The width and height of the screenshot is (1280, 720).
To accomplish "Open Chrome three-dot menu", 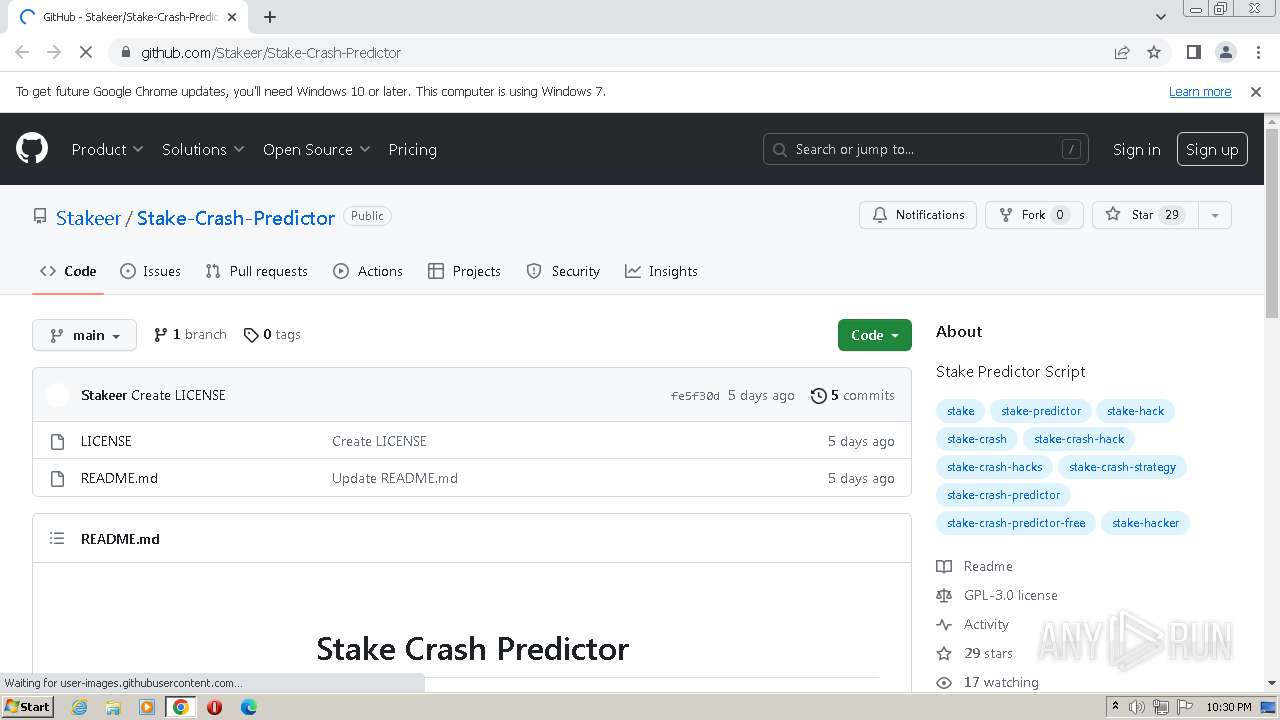I will [1256, 52].
